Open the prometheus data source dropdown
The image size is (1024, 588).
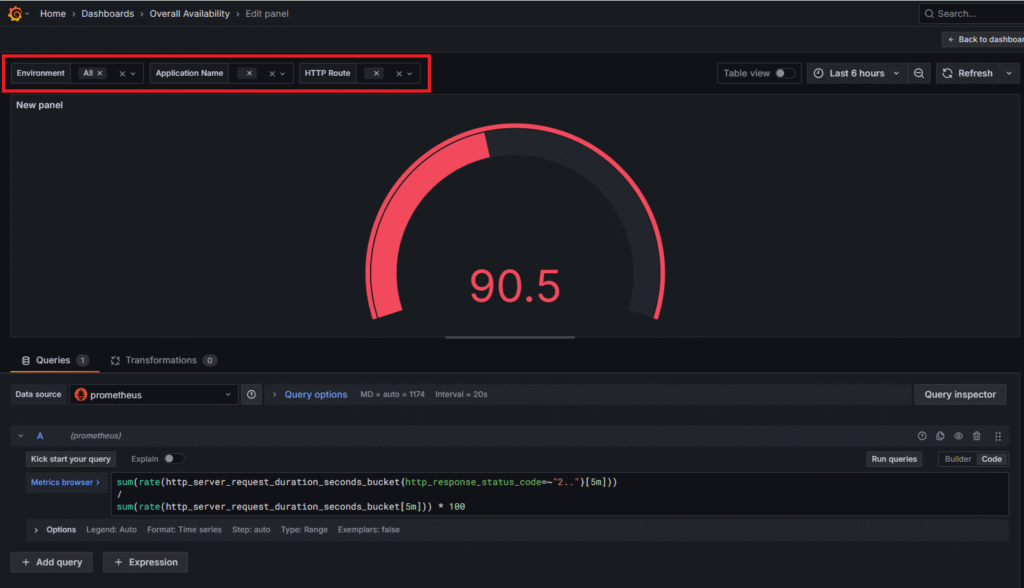pos(153,395)
